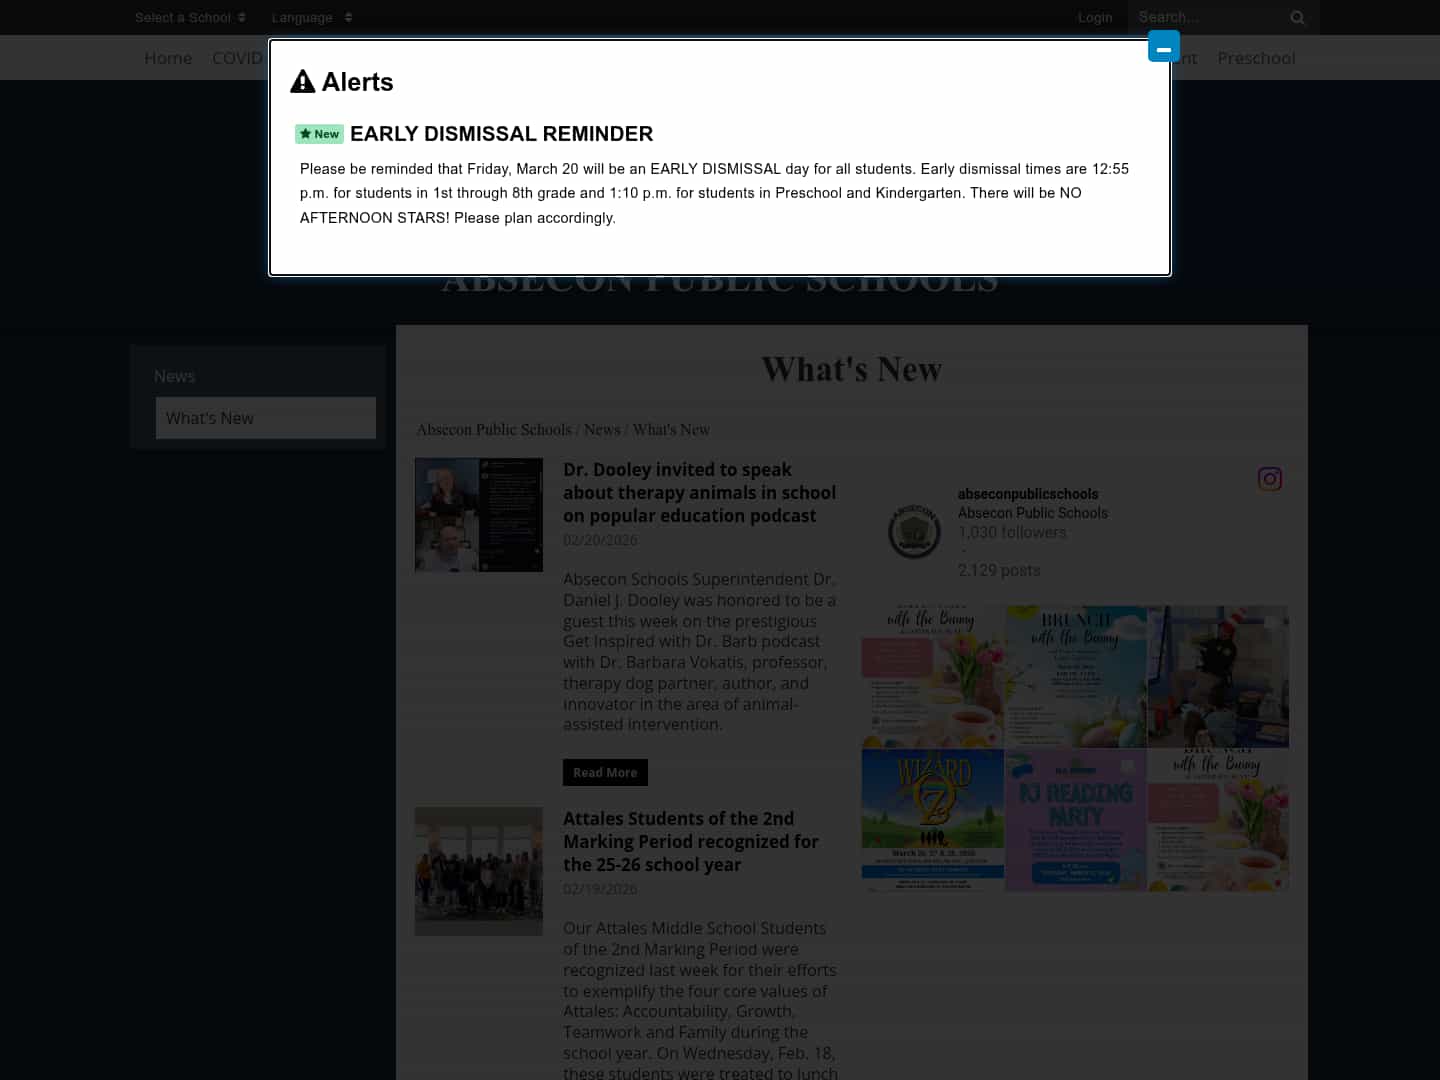1440x1080 pixels.
Task: Toggle the News sidebar section
Action: coord(174,376)
